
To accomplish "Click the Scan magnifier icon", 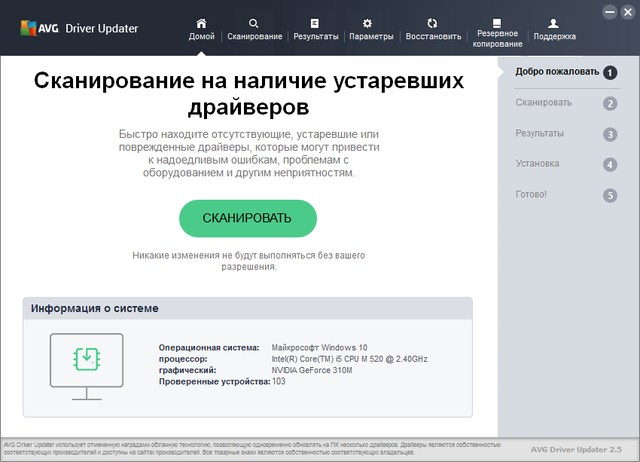I will point(254,22).
